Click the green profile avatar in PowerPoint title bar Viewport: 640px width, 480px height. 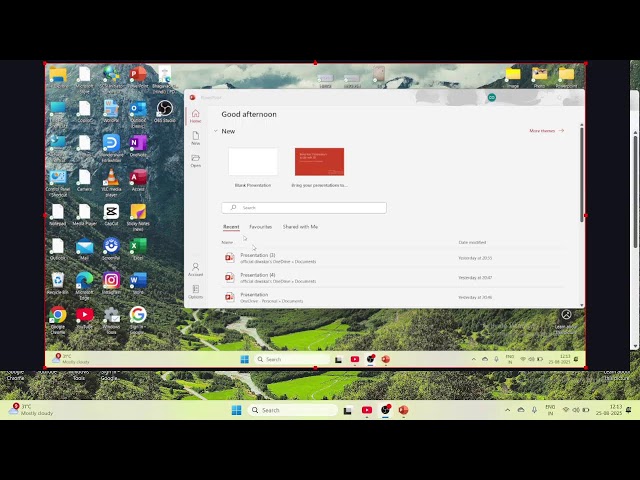click(x=492, y=98)
